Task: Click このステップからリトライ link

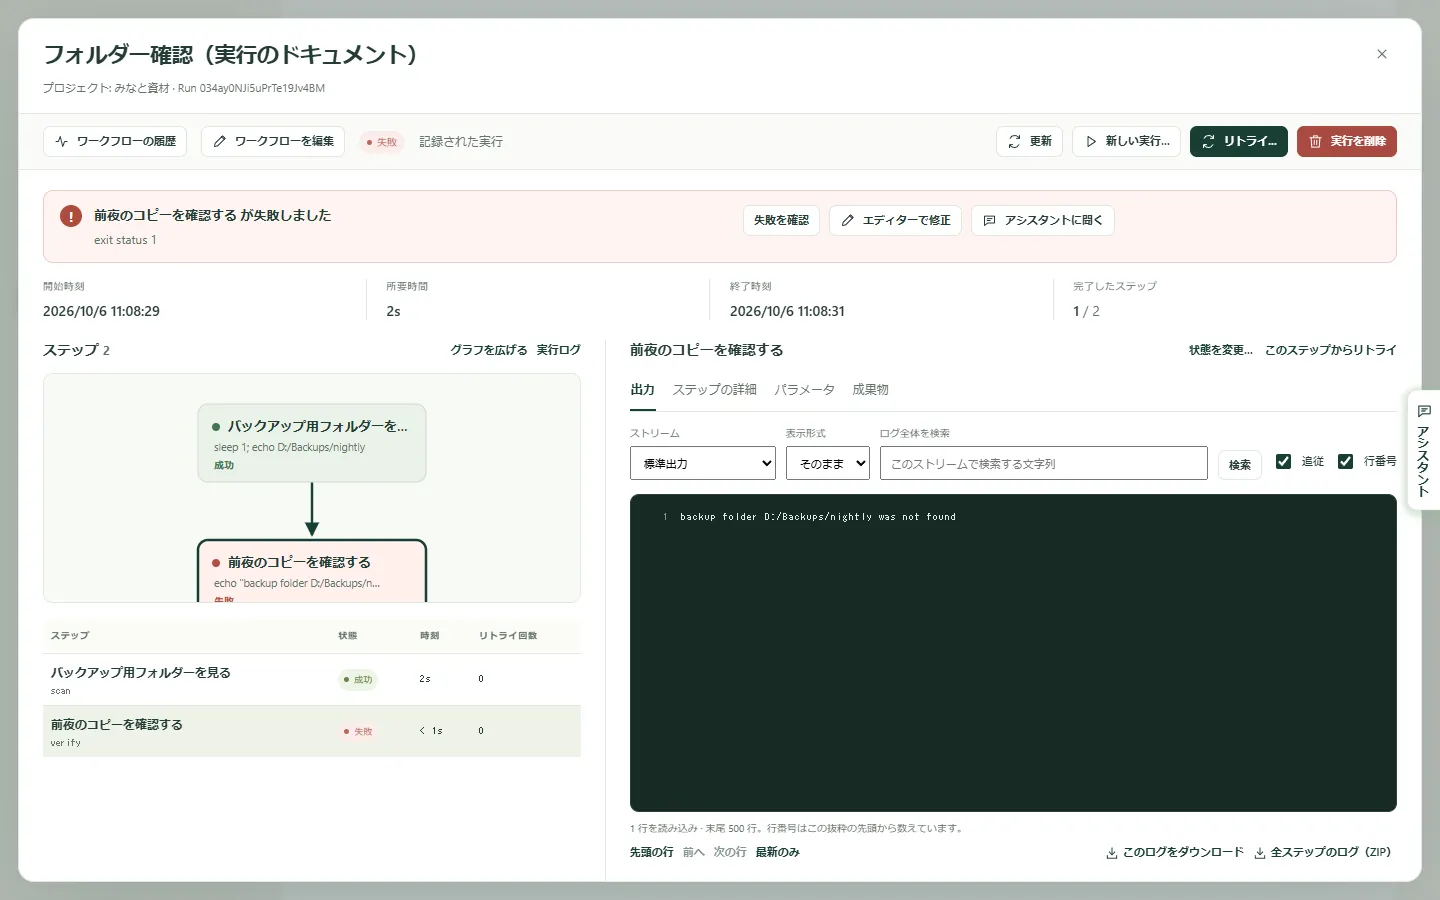Action: click(1330, 350)
